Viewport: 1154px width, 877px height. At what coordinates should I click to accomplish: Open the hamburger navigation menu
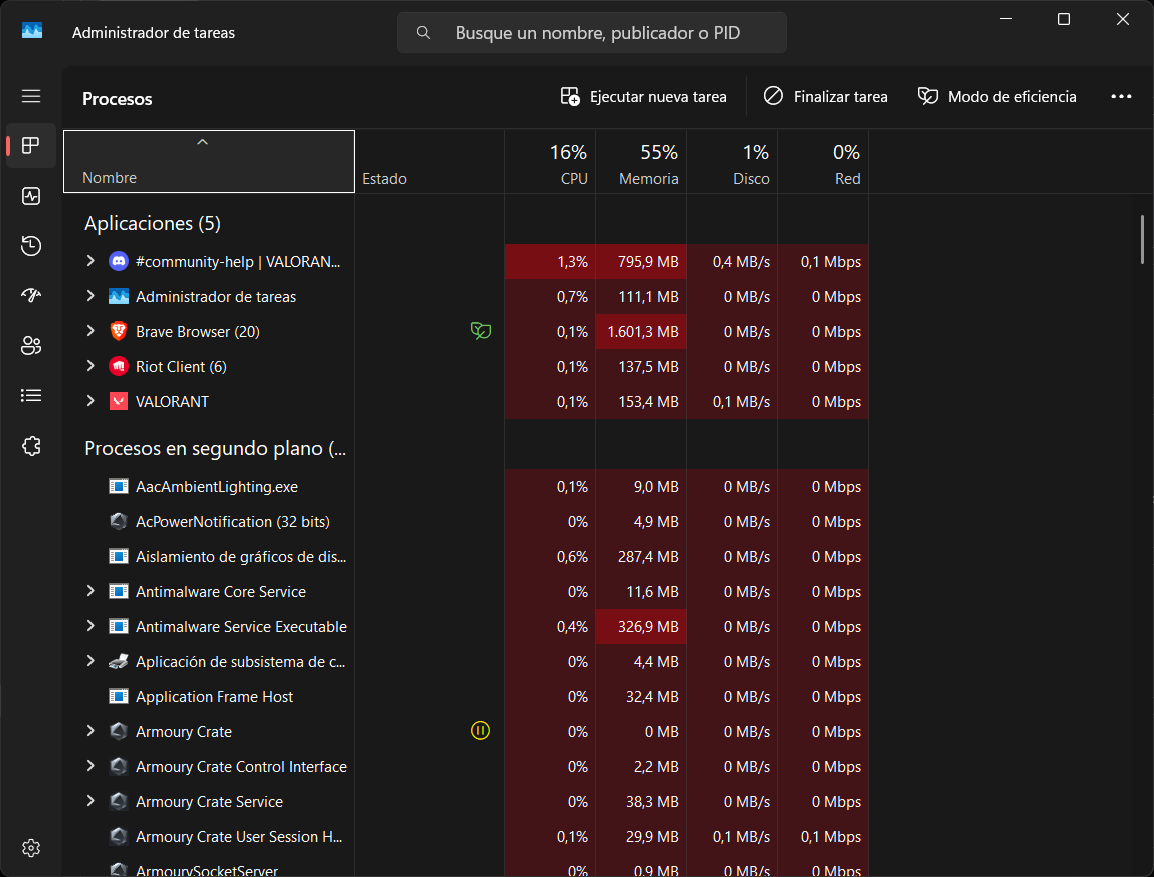click(31, 96)
